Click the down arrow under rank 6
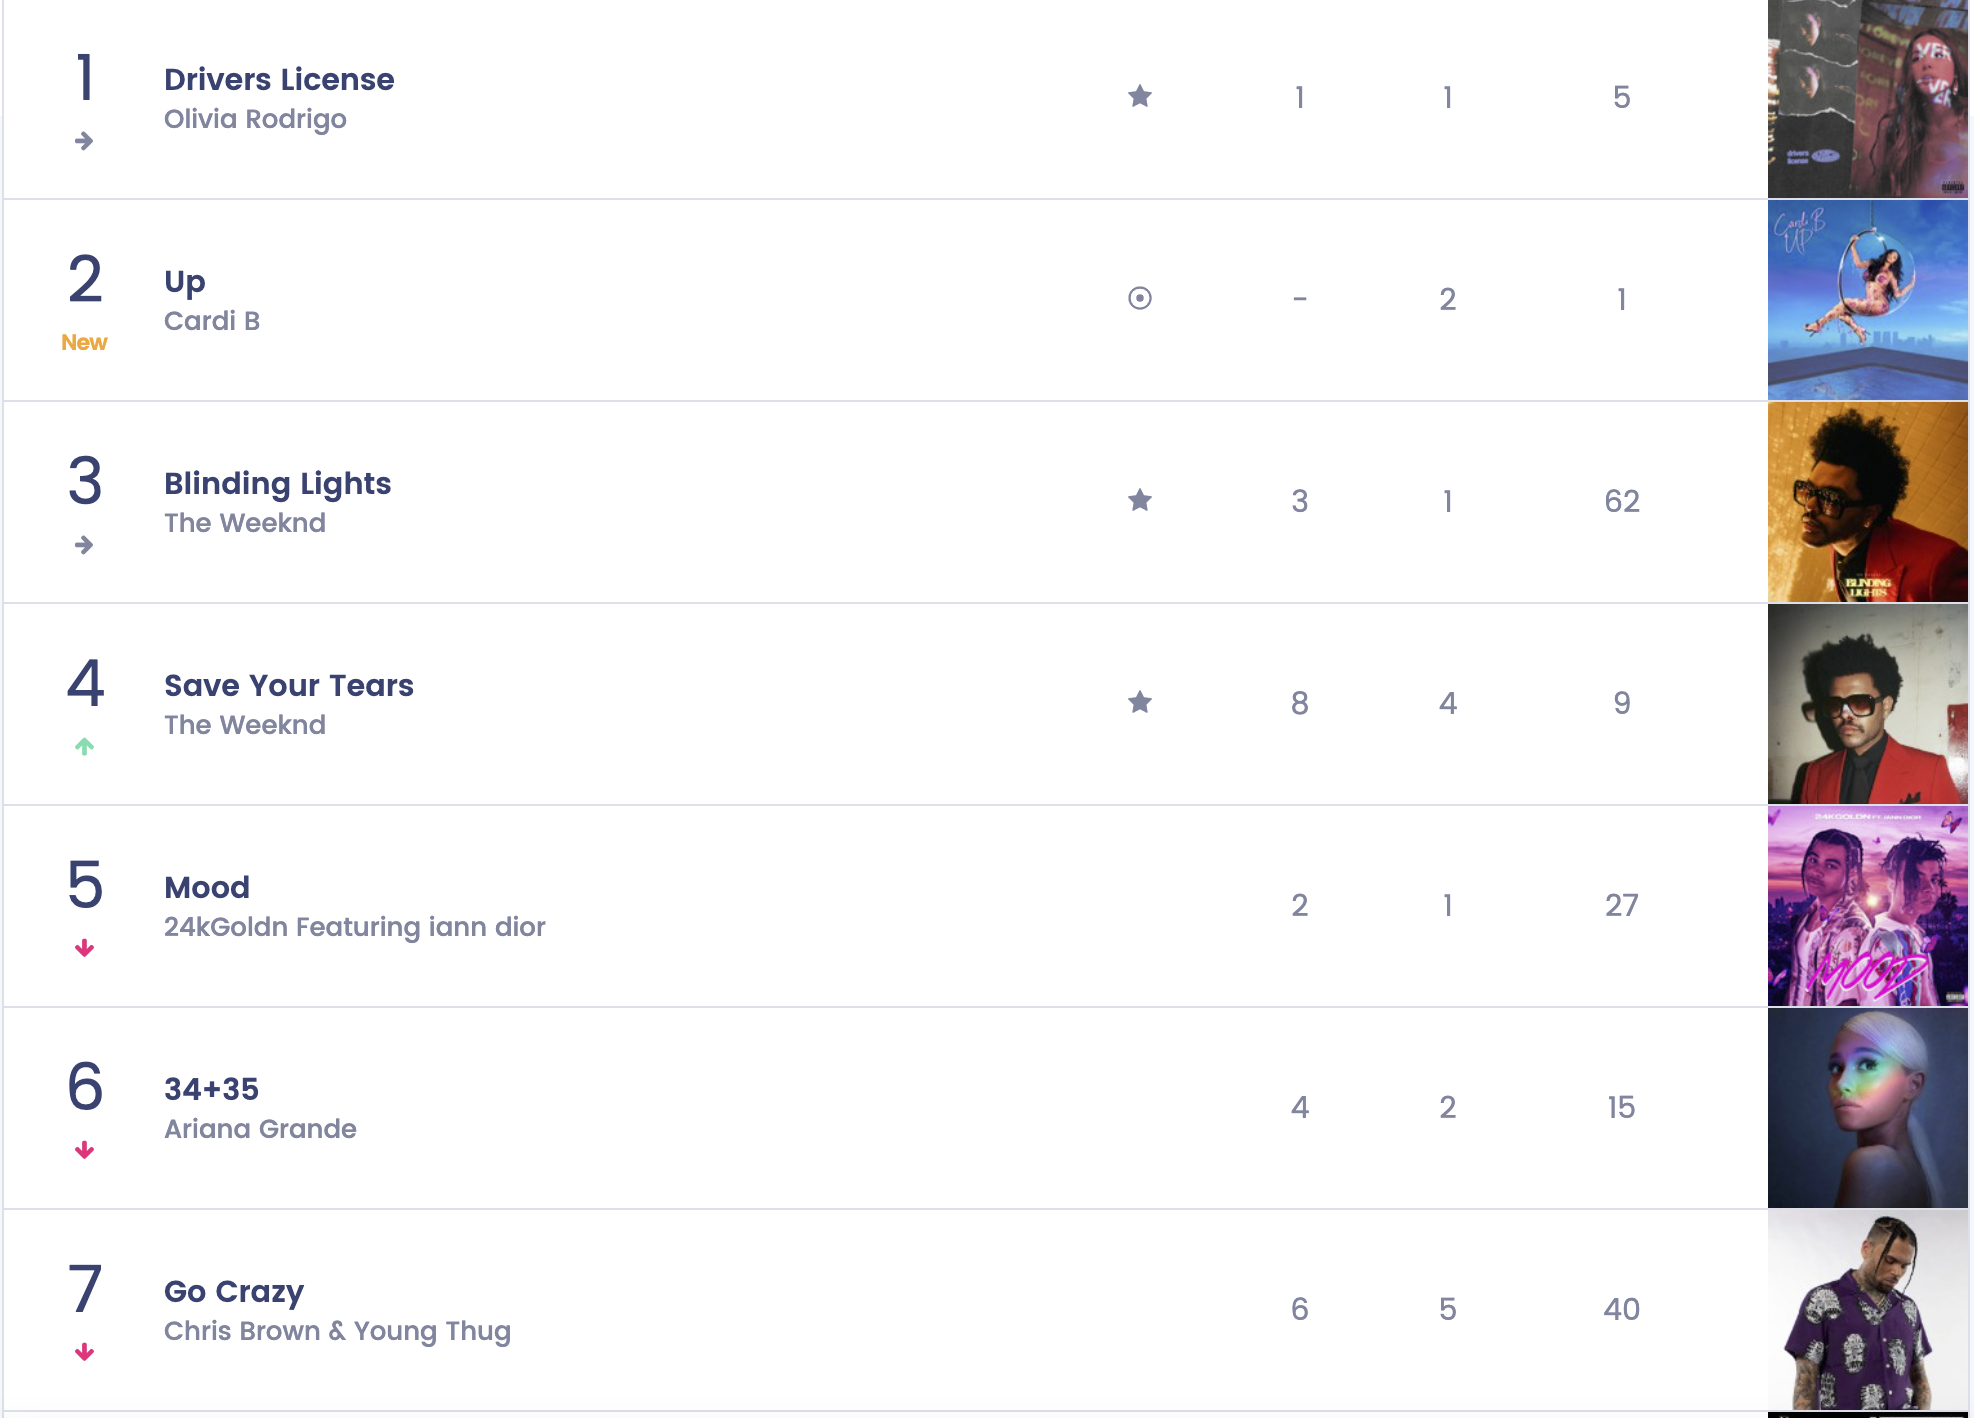The width and height of the screenshot is (1974, 1418). coord(84,1150)
